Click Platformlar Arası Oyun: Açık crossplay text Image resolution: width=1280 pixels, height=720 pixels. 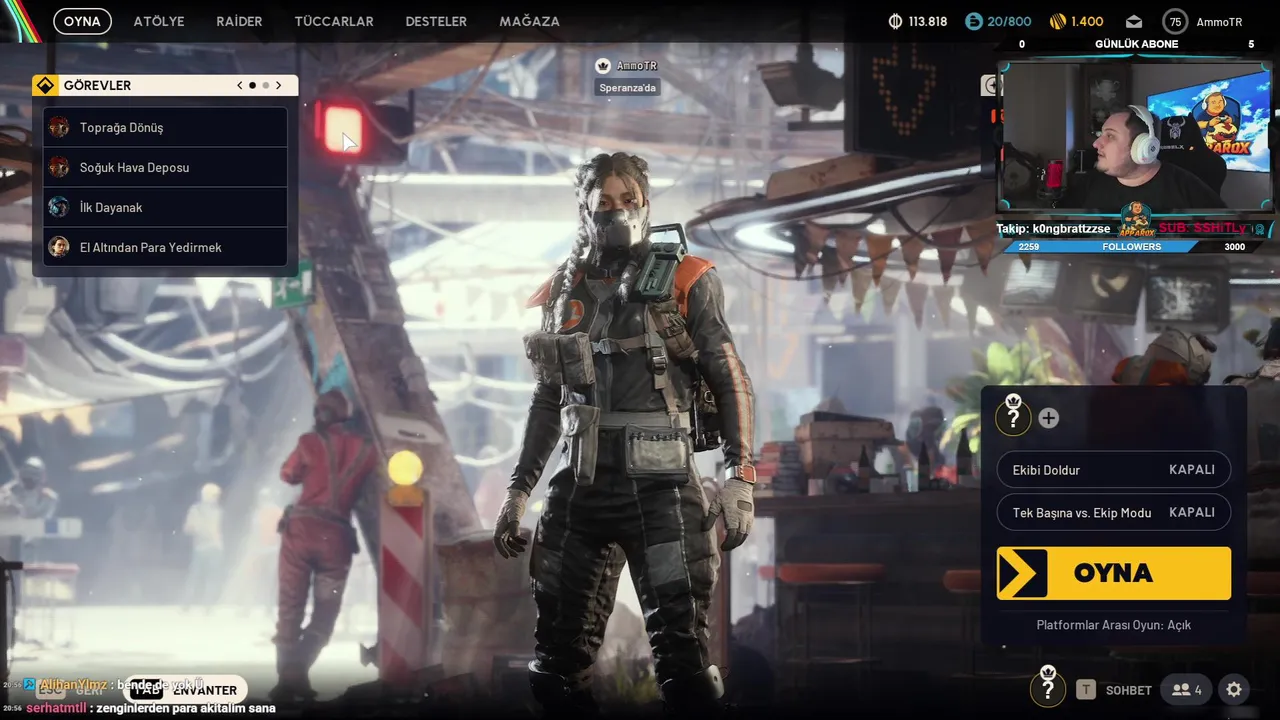coord(1114,625)
